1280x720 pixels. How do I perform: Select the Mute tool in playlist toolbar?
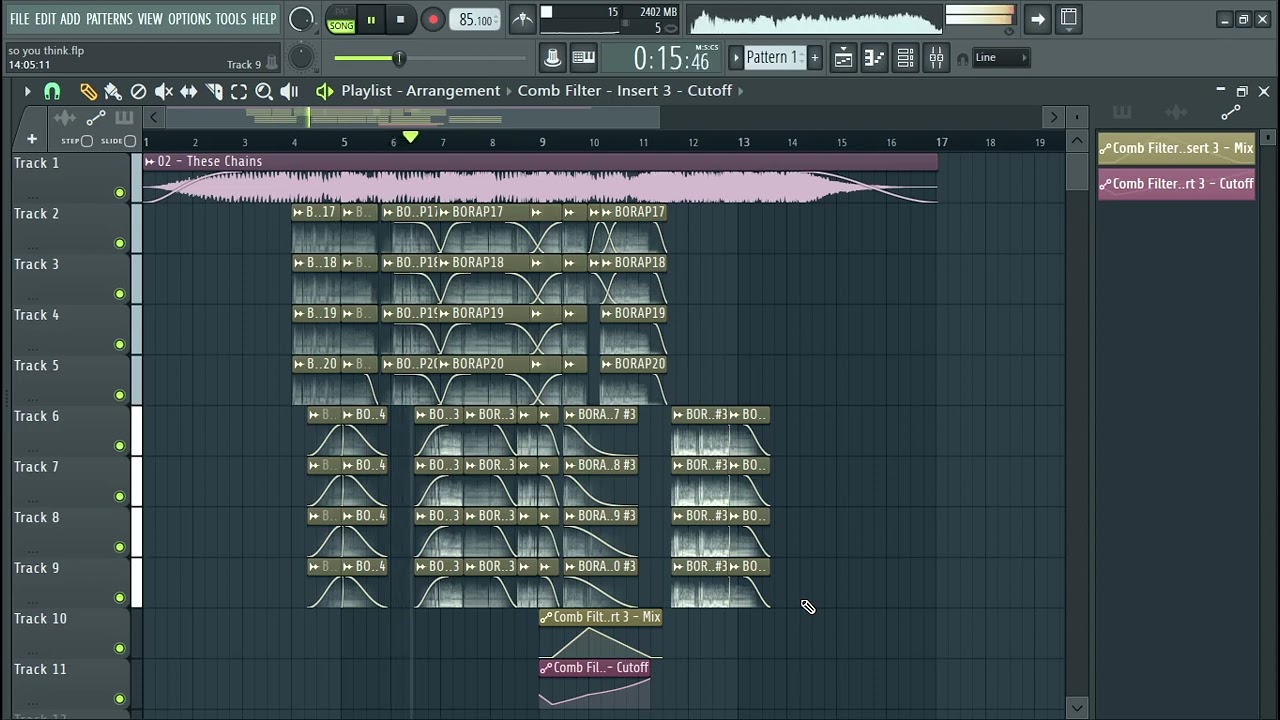pyautogui.click(x=163, y=92)
